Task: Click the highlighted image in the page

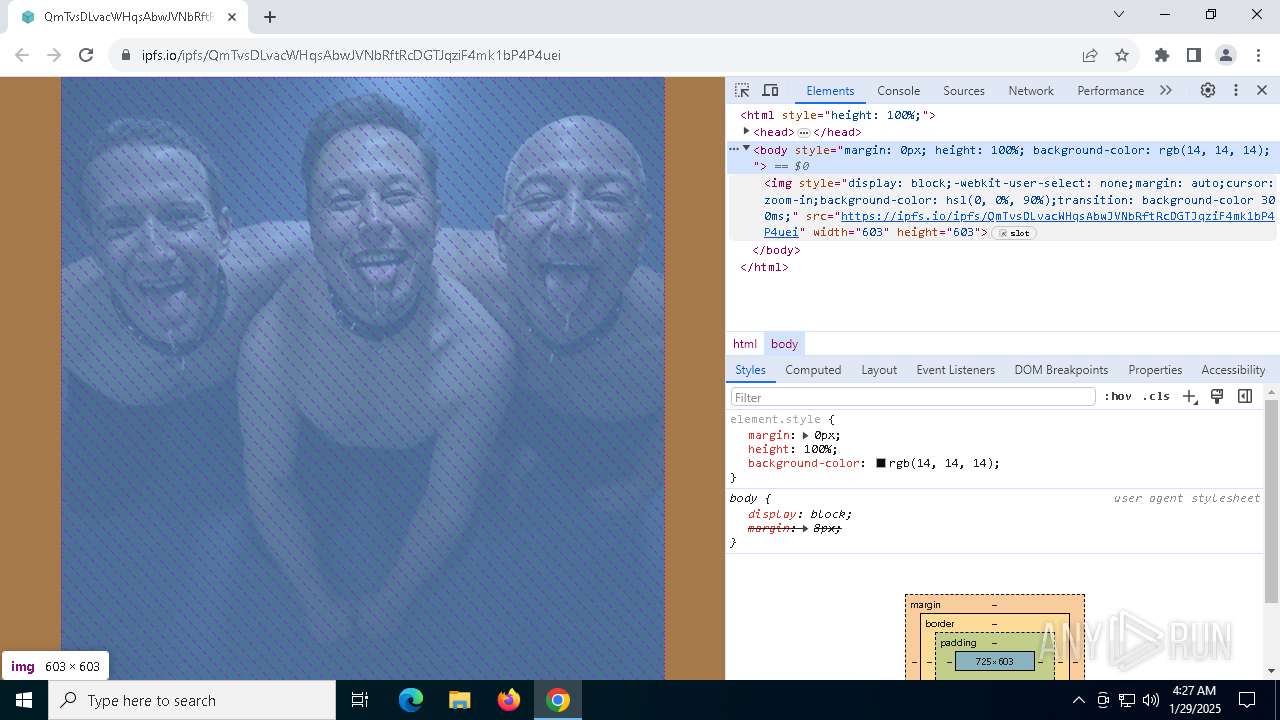Action: click(363, 378)
